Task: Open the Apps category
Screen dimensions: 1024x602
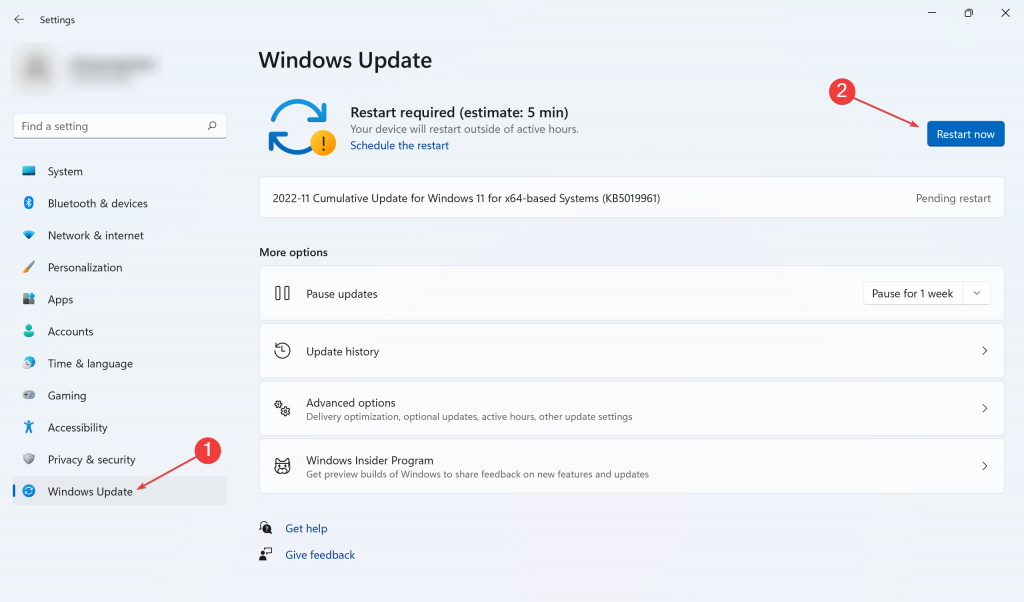Action: (x=120, y=299)
